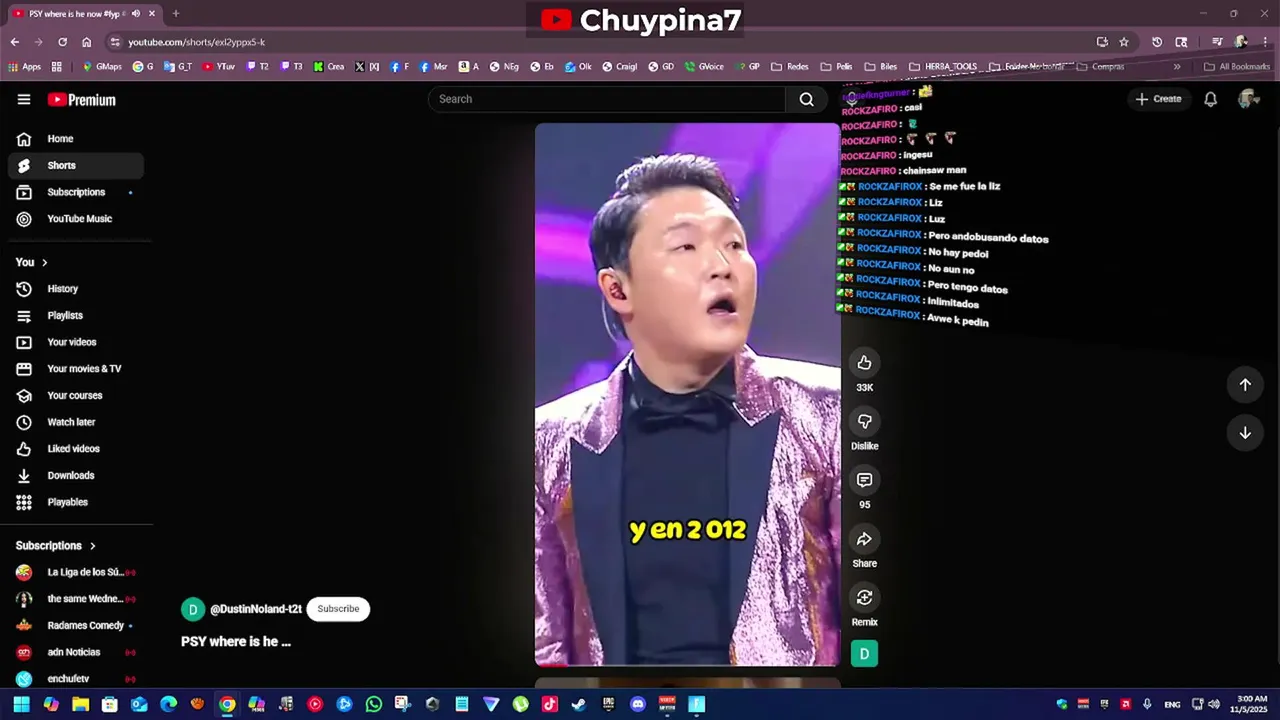
Task: Open La Liga de los Sú... channel
Action: point(76,572)
